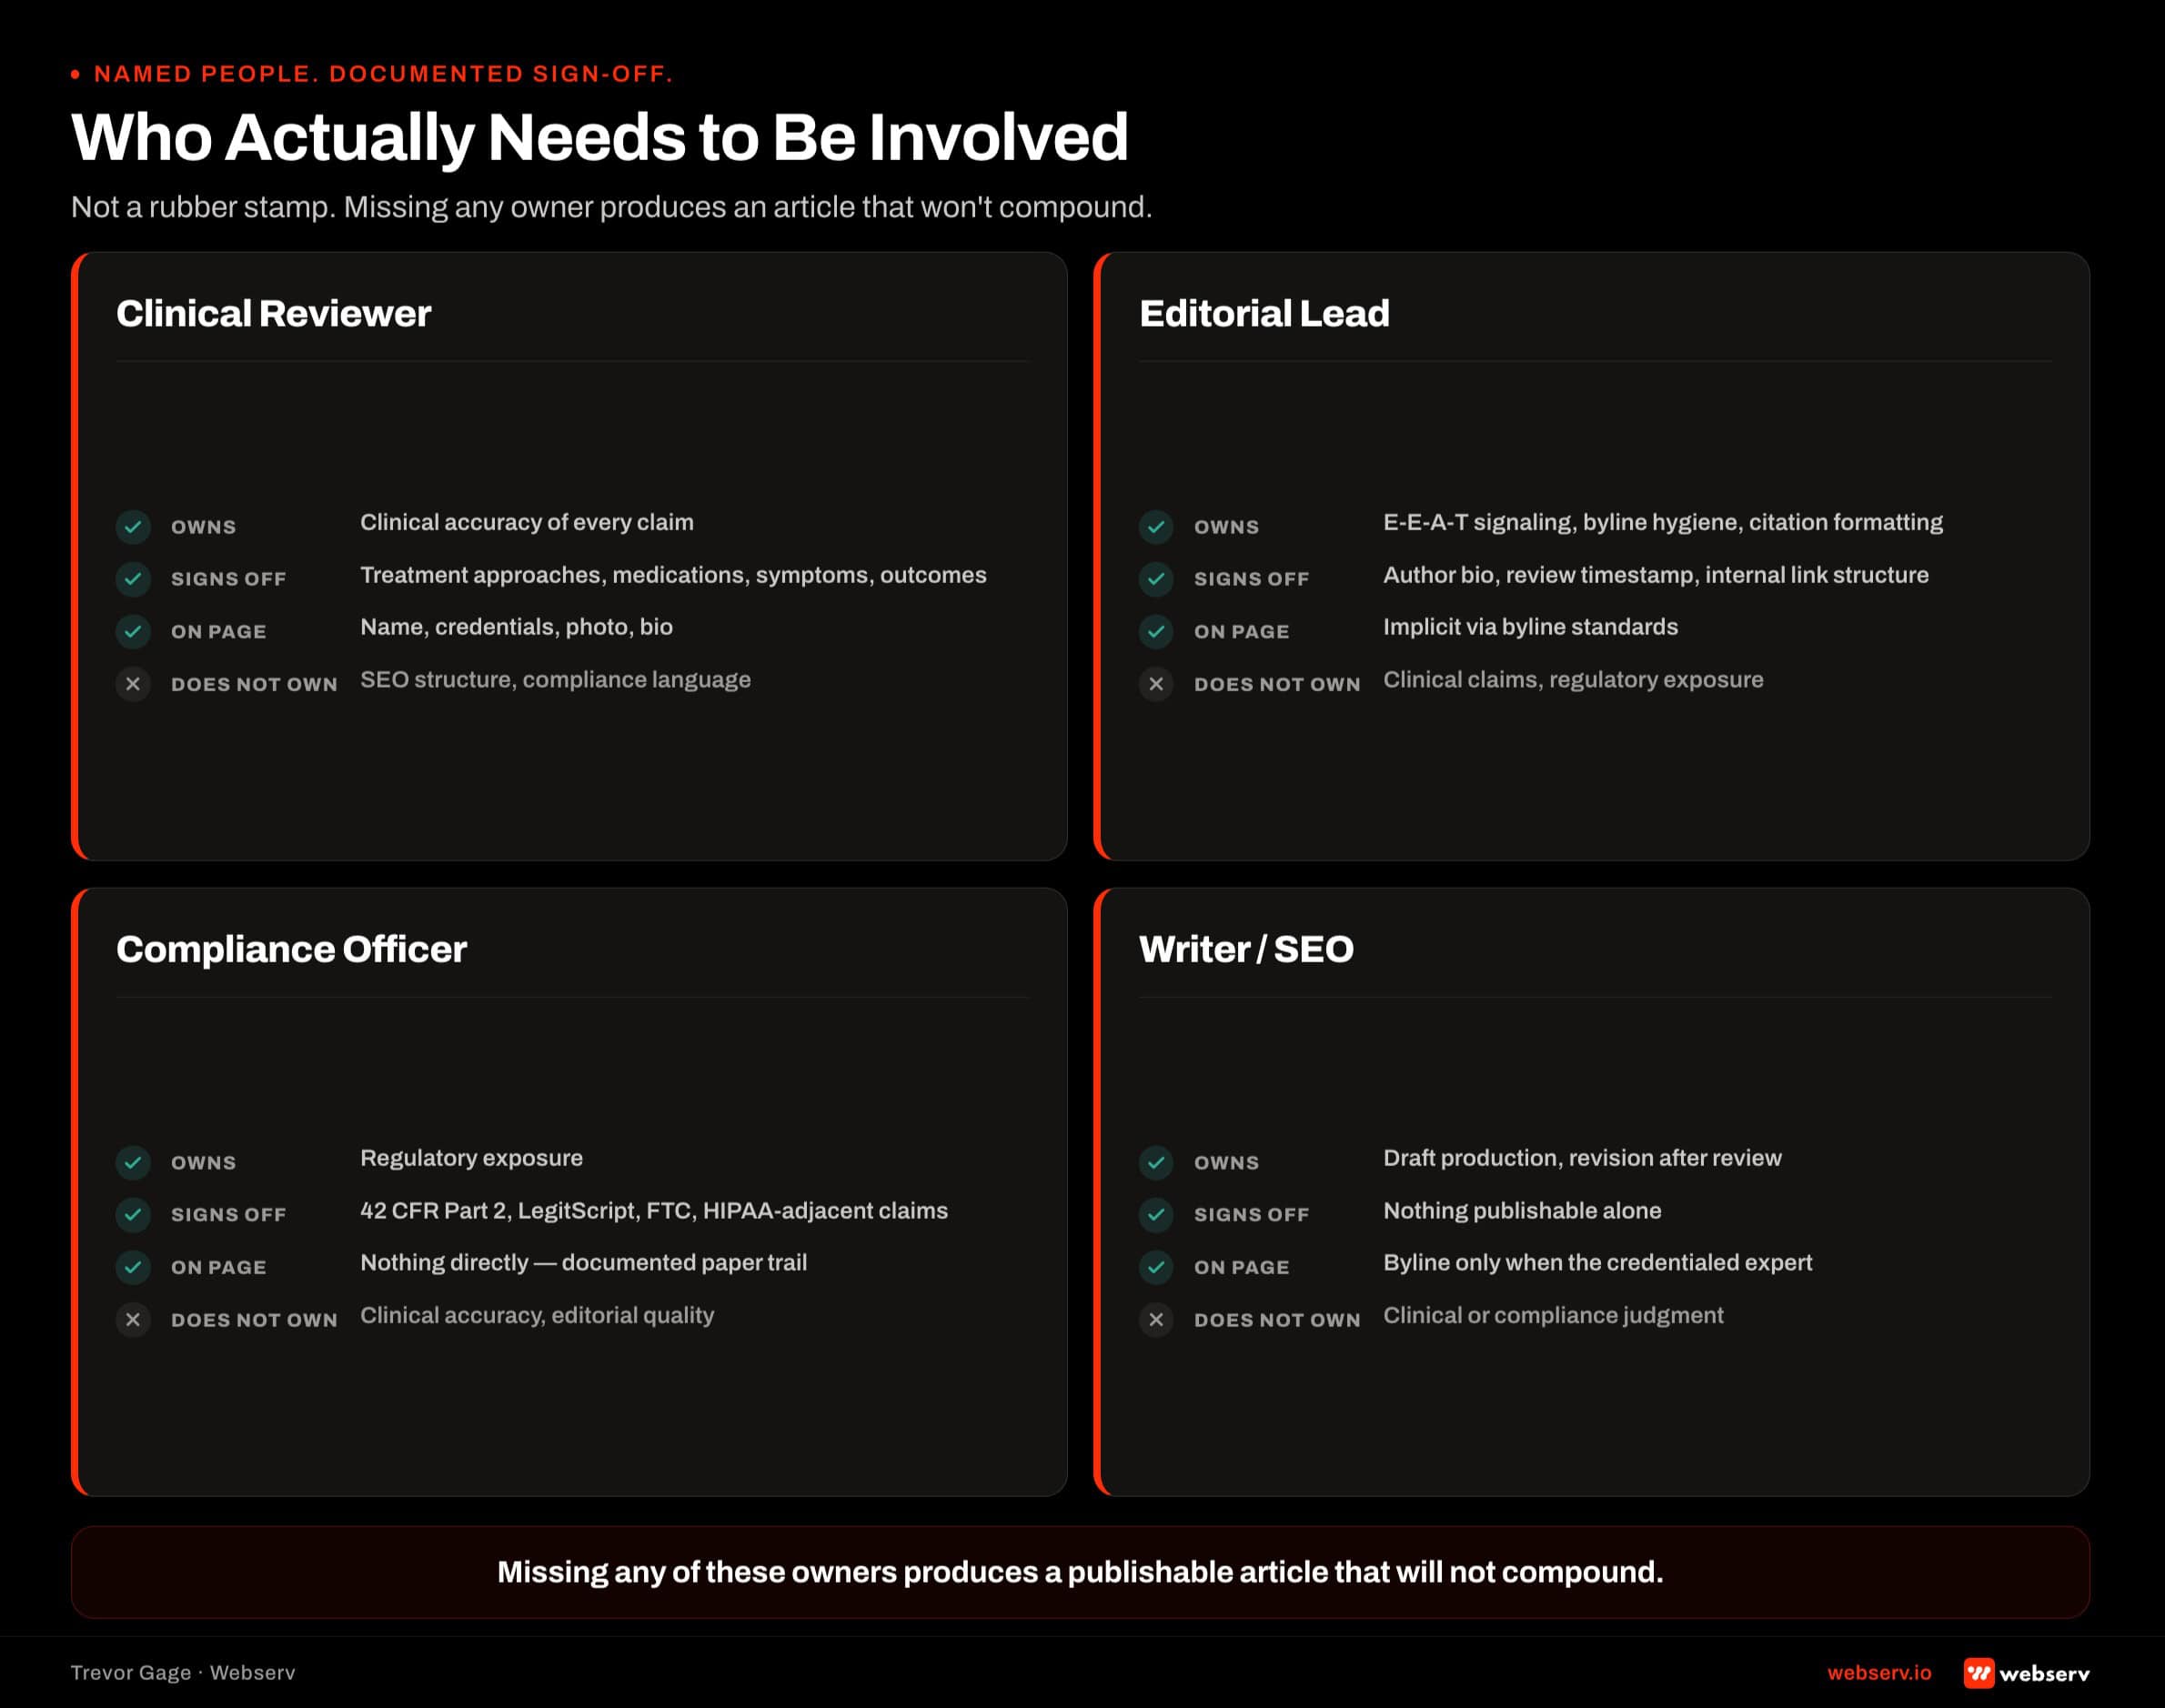This screenshot has height=1708, width=2165.
Task: Click the Writer / SEO card heading
Action: coord(1247,950)
